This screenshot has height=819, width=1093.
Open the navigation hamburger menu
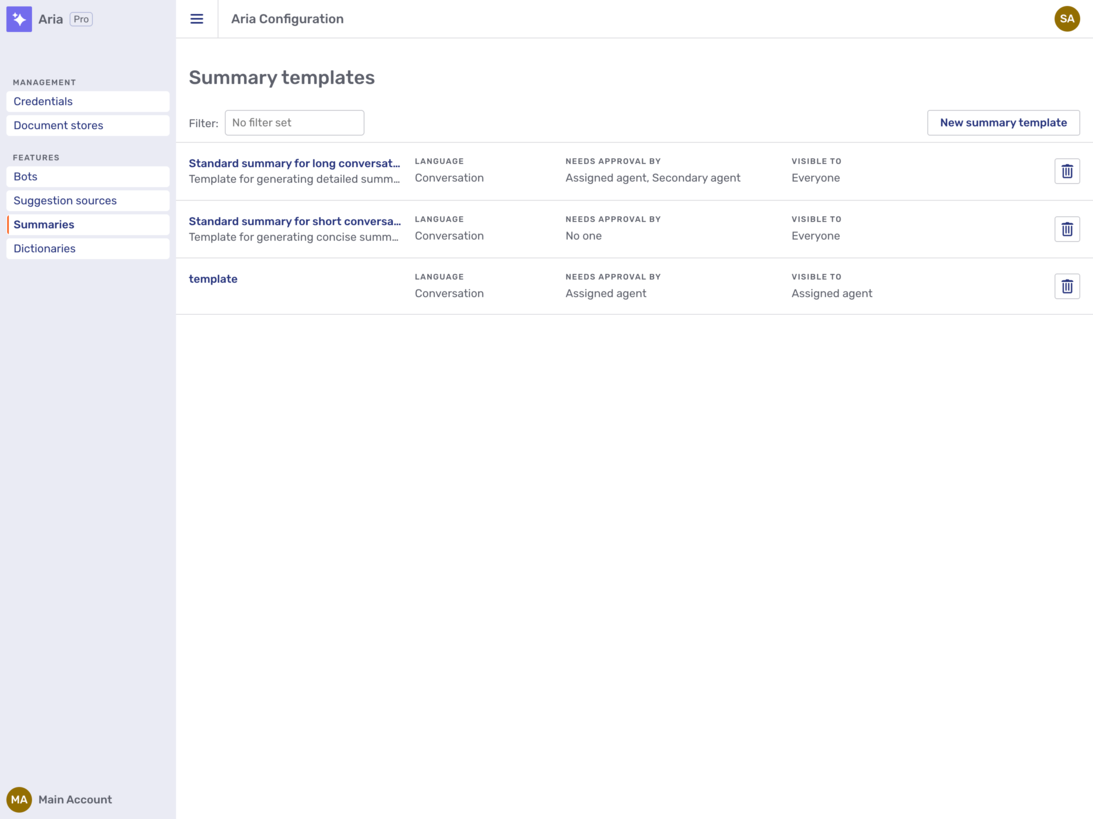(196, 18)
